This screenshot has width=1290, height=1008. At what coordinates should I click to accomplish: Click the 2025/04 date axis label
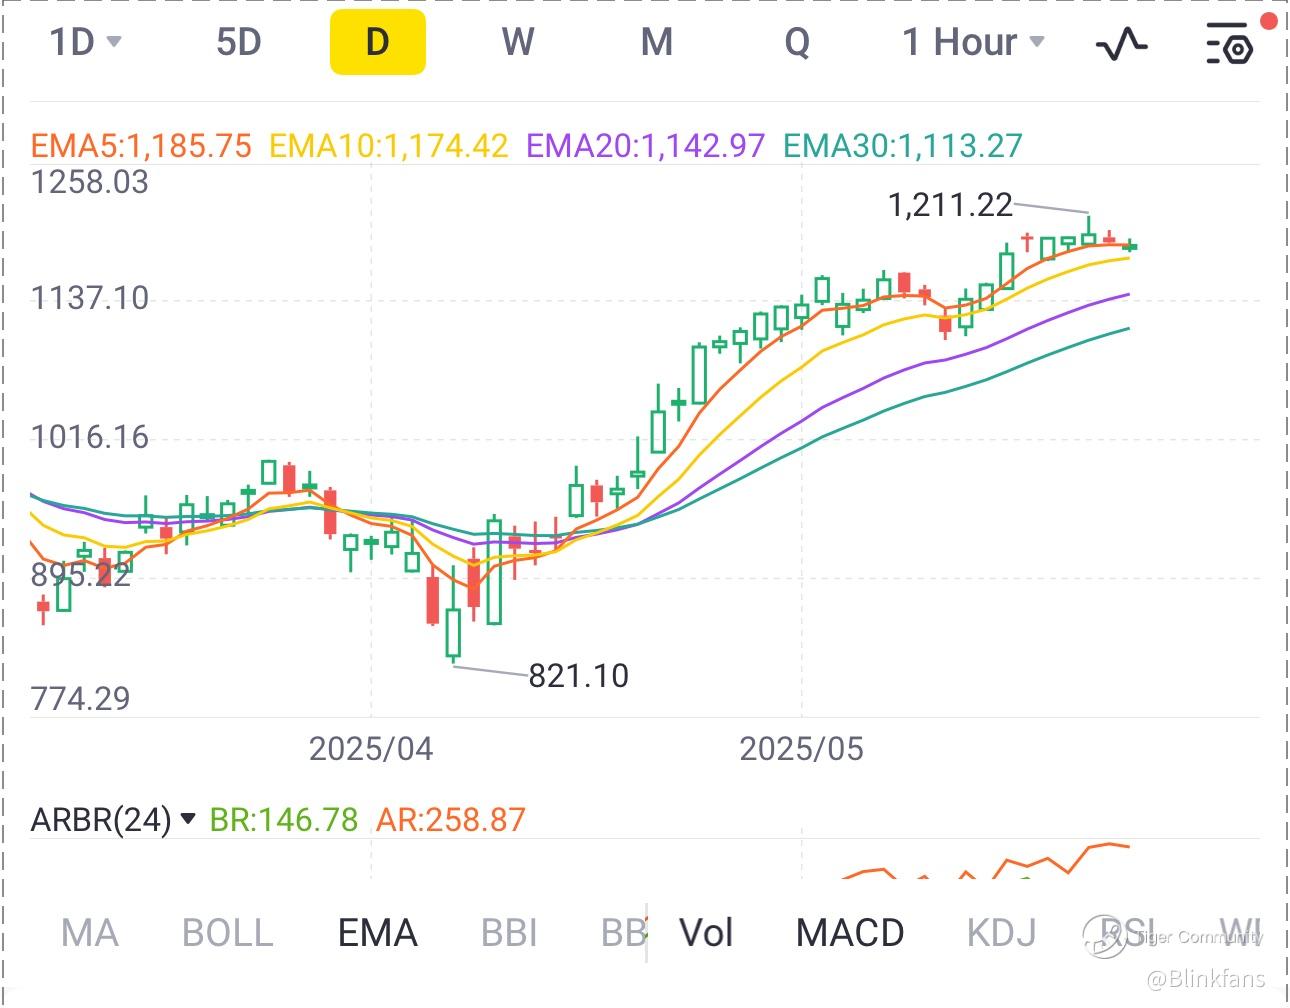click(x=371, y=749)
